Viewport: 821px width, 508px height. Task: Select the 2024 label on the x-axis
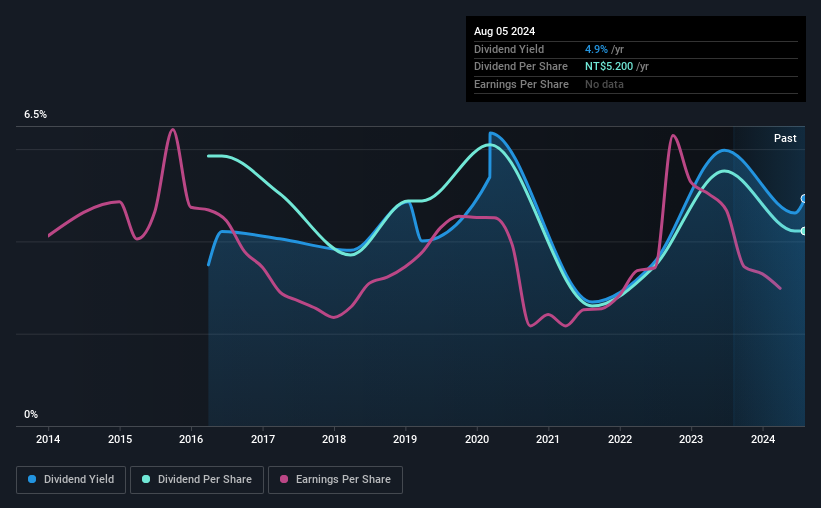763,439
